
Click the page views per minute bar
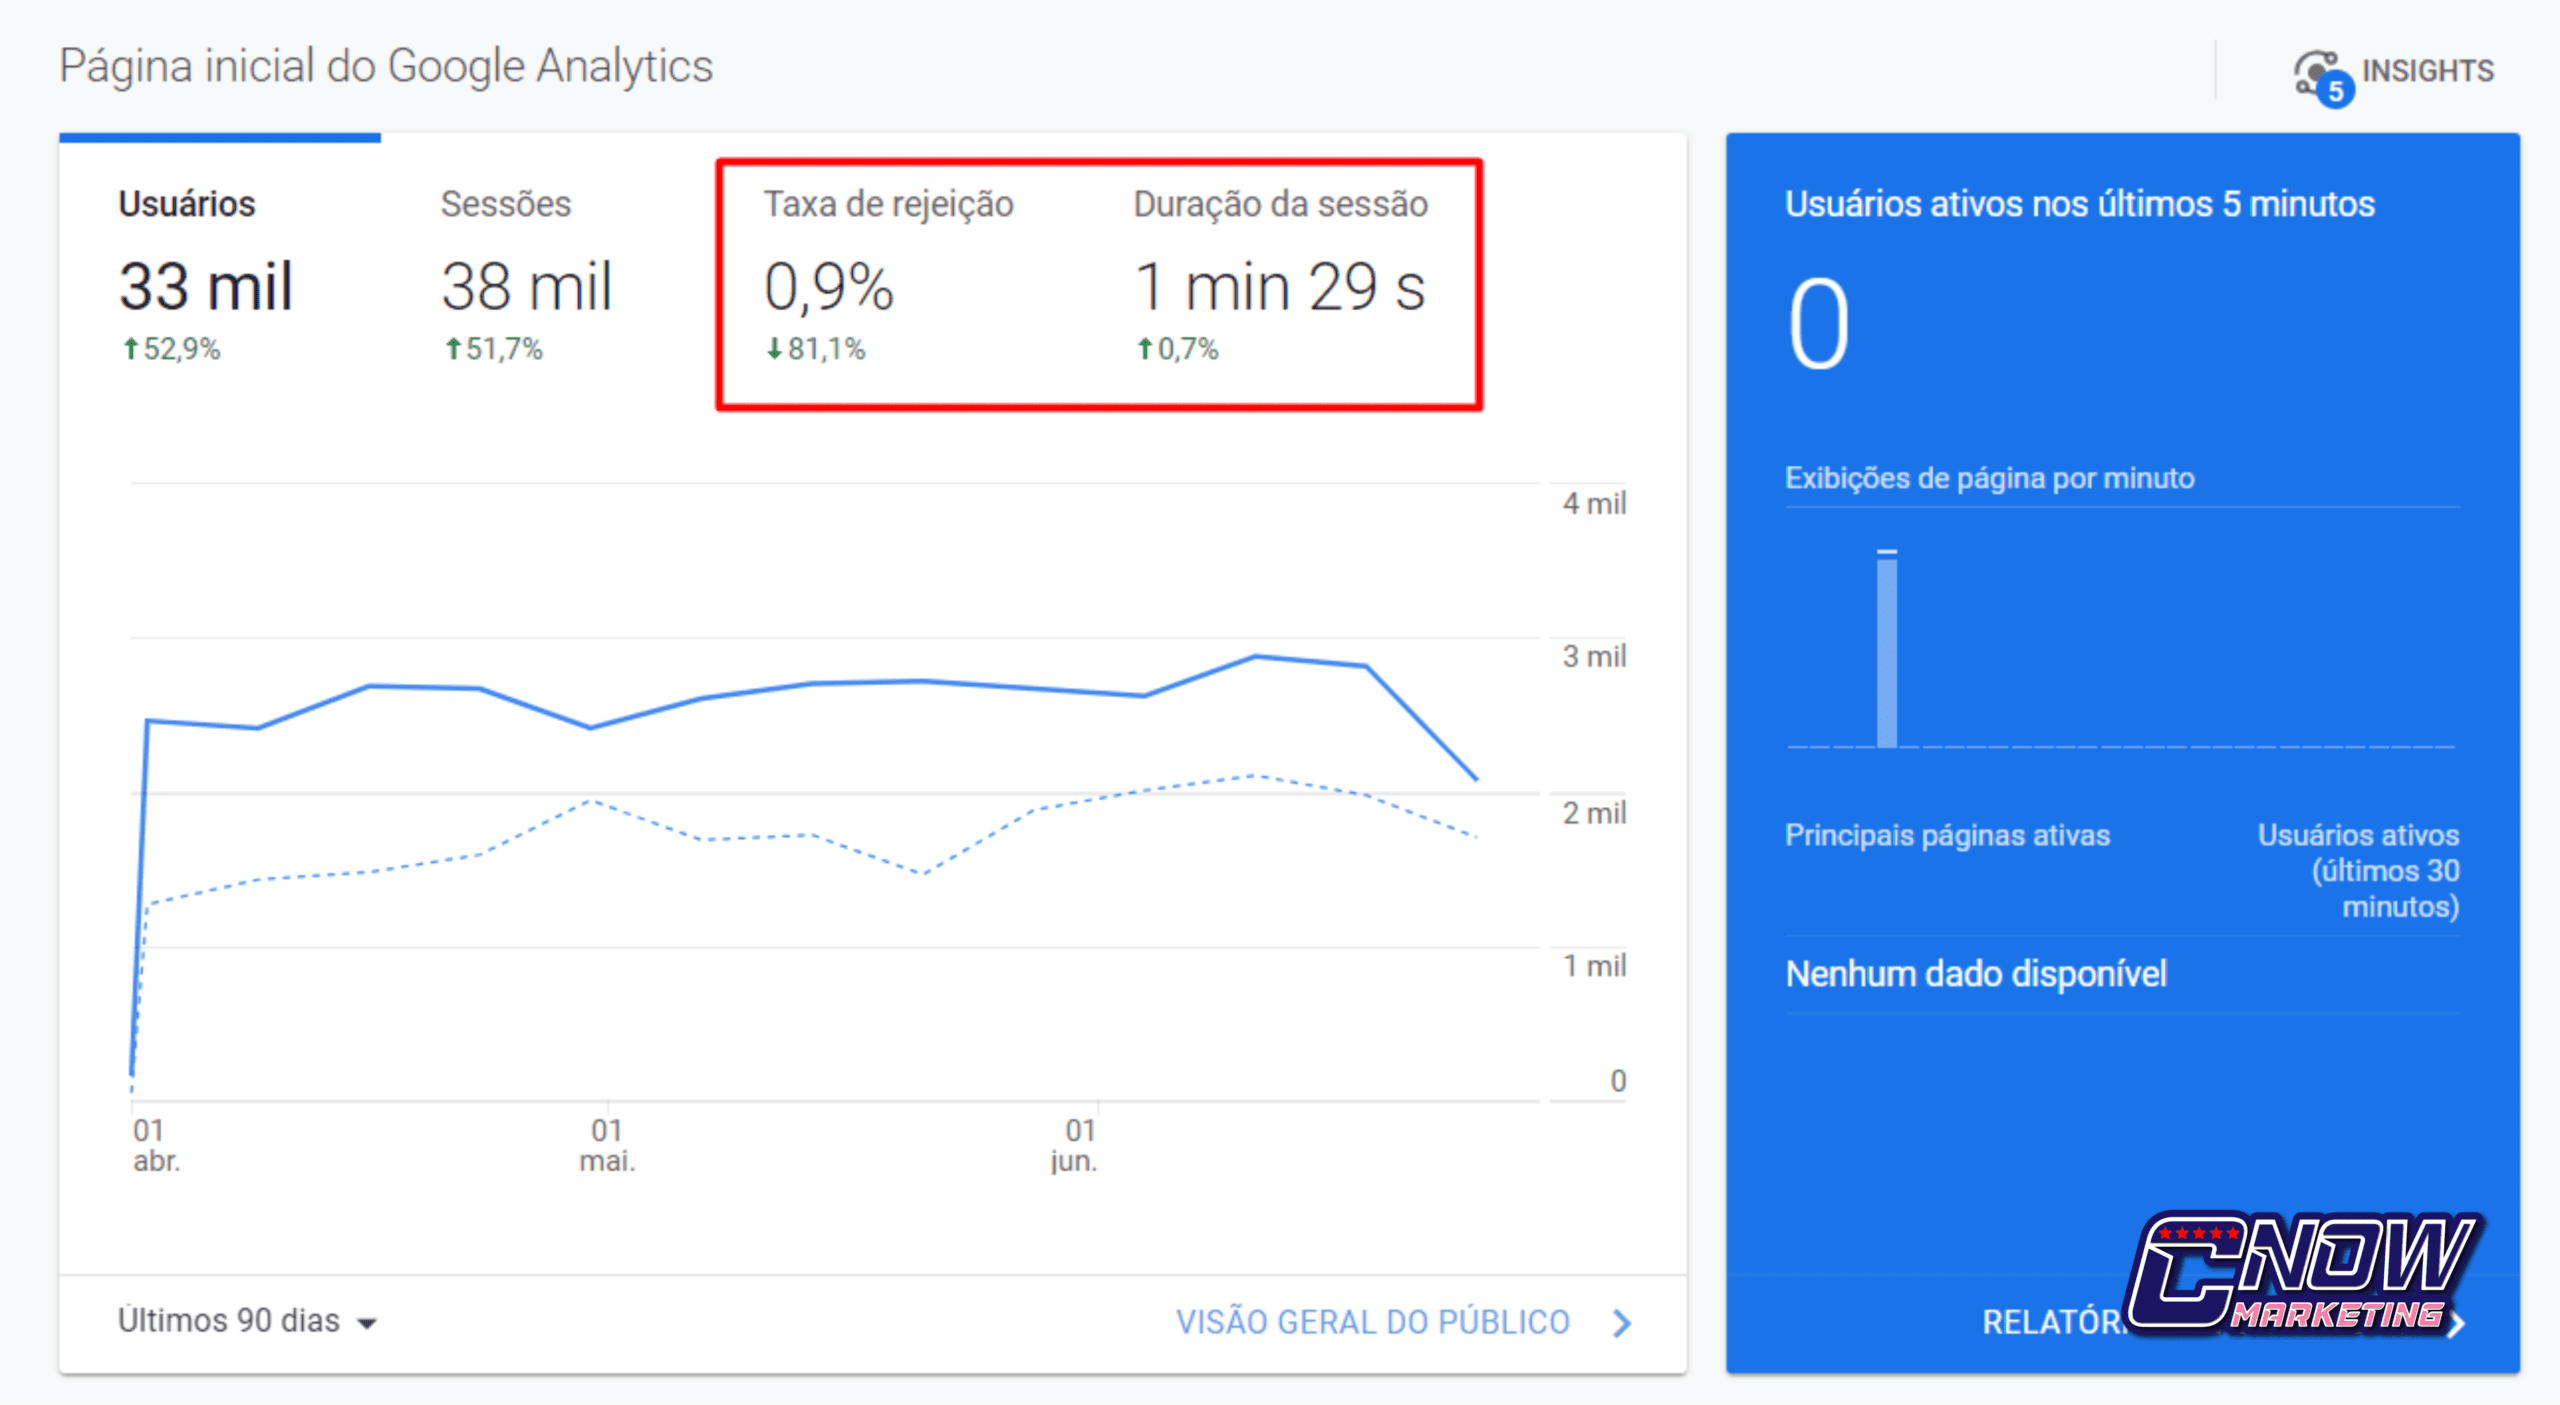click(1887, 648)
